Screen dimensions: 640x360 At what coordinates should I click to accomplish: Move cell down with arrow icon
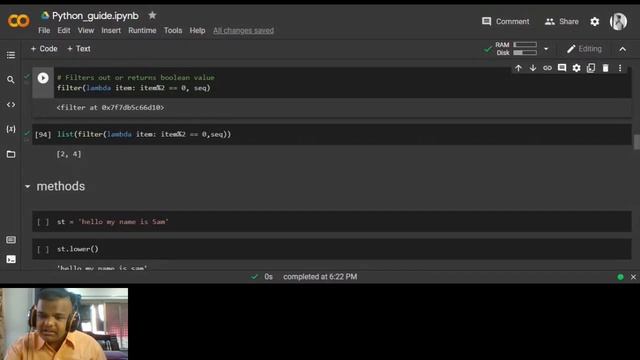pos(533,68)
